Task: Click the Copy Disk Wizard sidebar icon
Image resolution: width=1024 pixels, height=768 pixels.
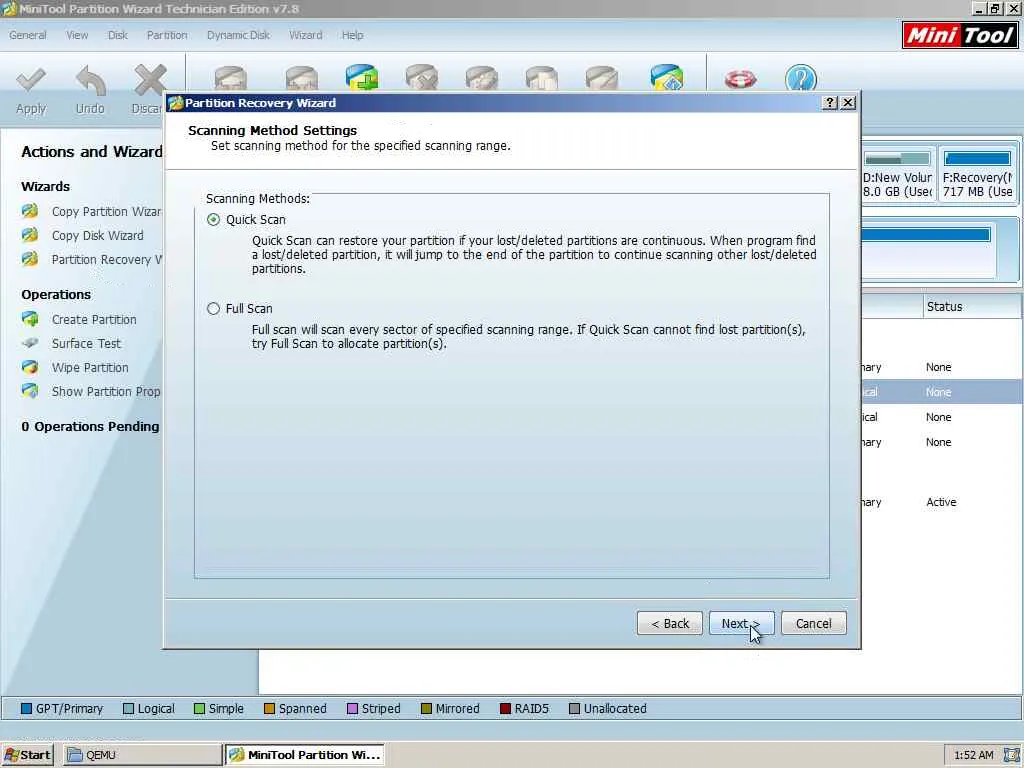Action: [30, 235]
